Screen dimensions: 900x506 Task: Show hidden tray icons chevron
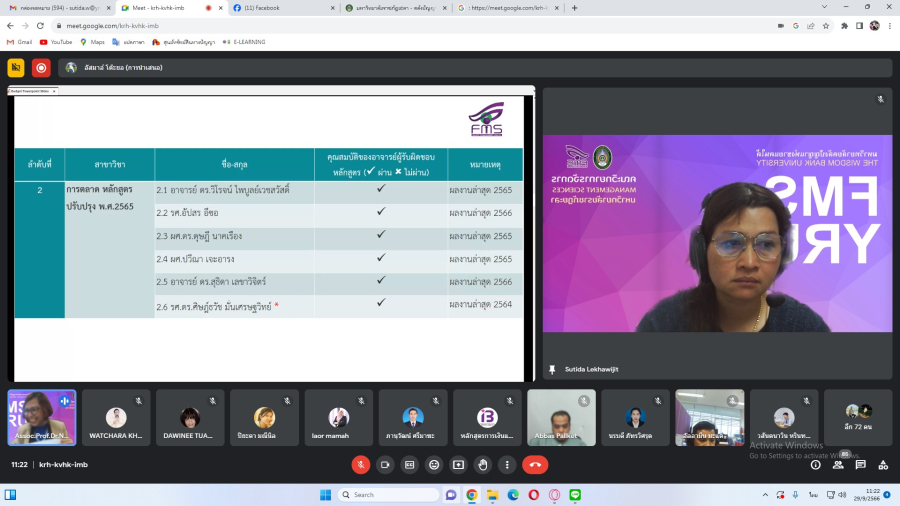click(765, 495)
